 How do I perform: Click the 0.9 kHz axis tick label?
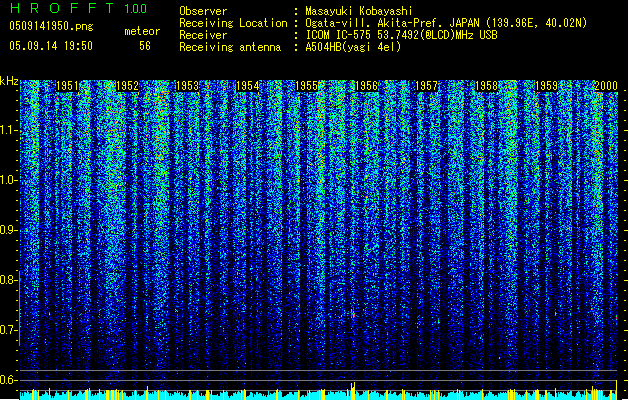click(8, 230)
